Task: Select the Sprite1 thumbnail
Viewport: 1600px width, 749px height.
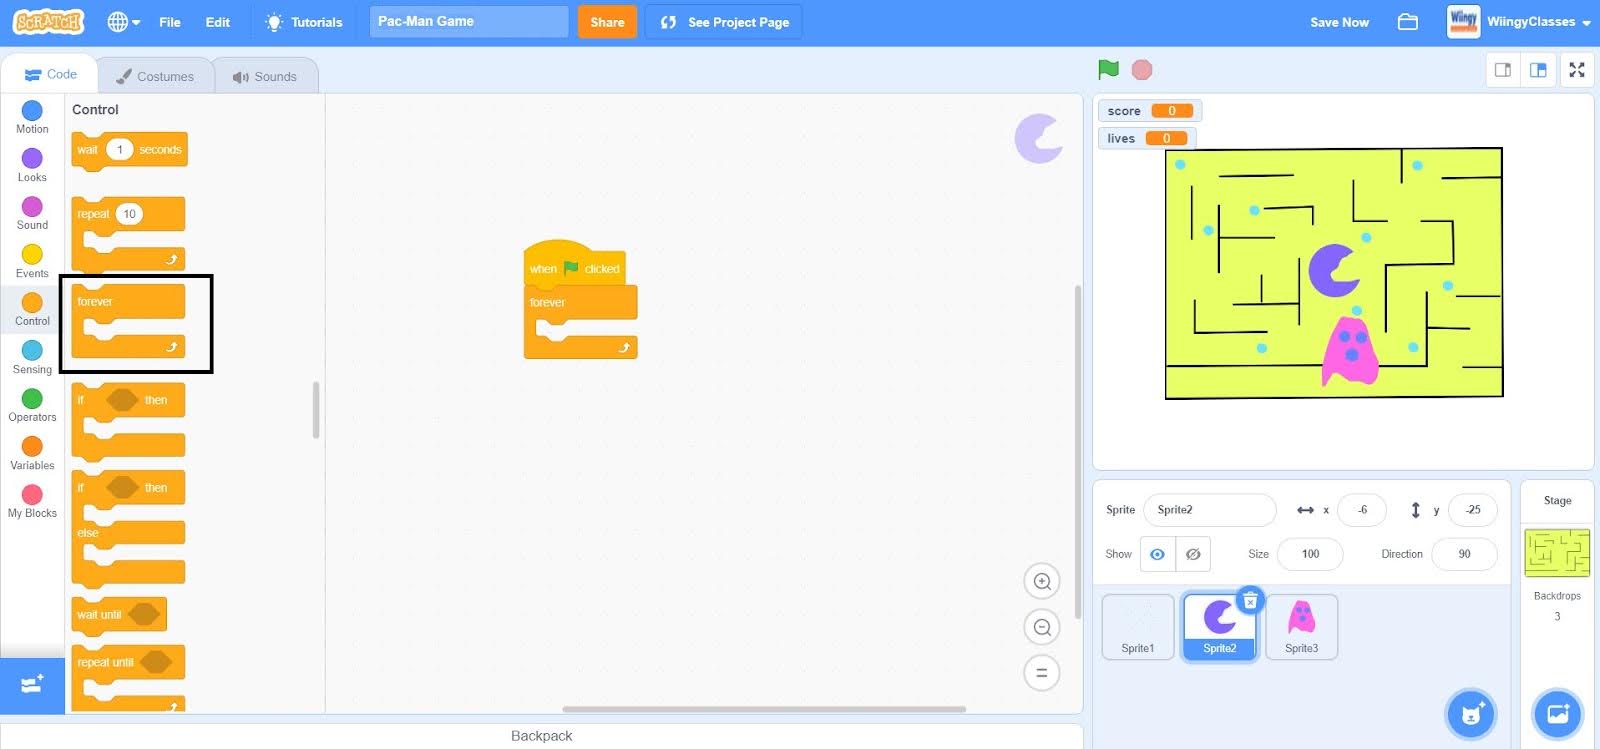Action: click(x=1138, y=627)
